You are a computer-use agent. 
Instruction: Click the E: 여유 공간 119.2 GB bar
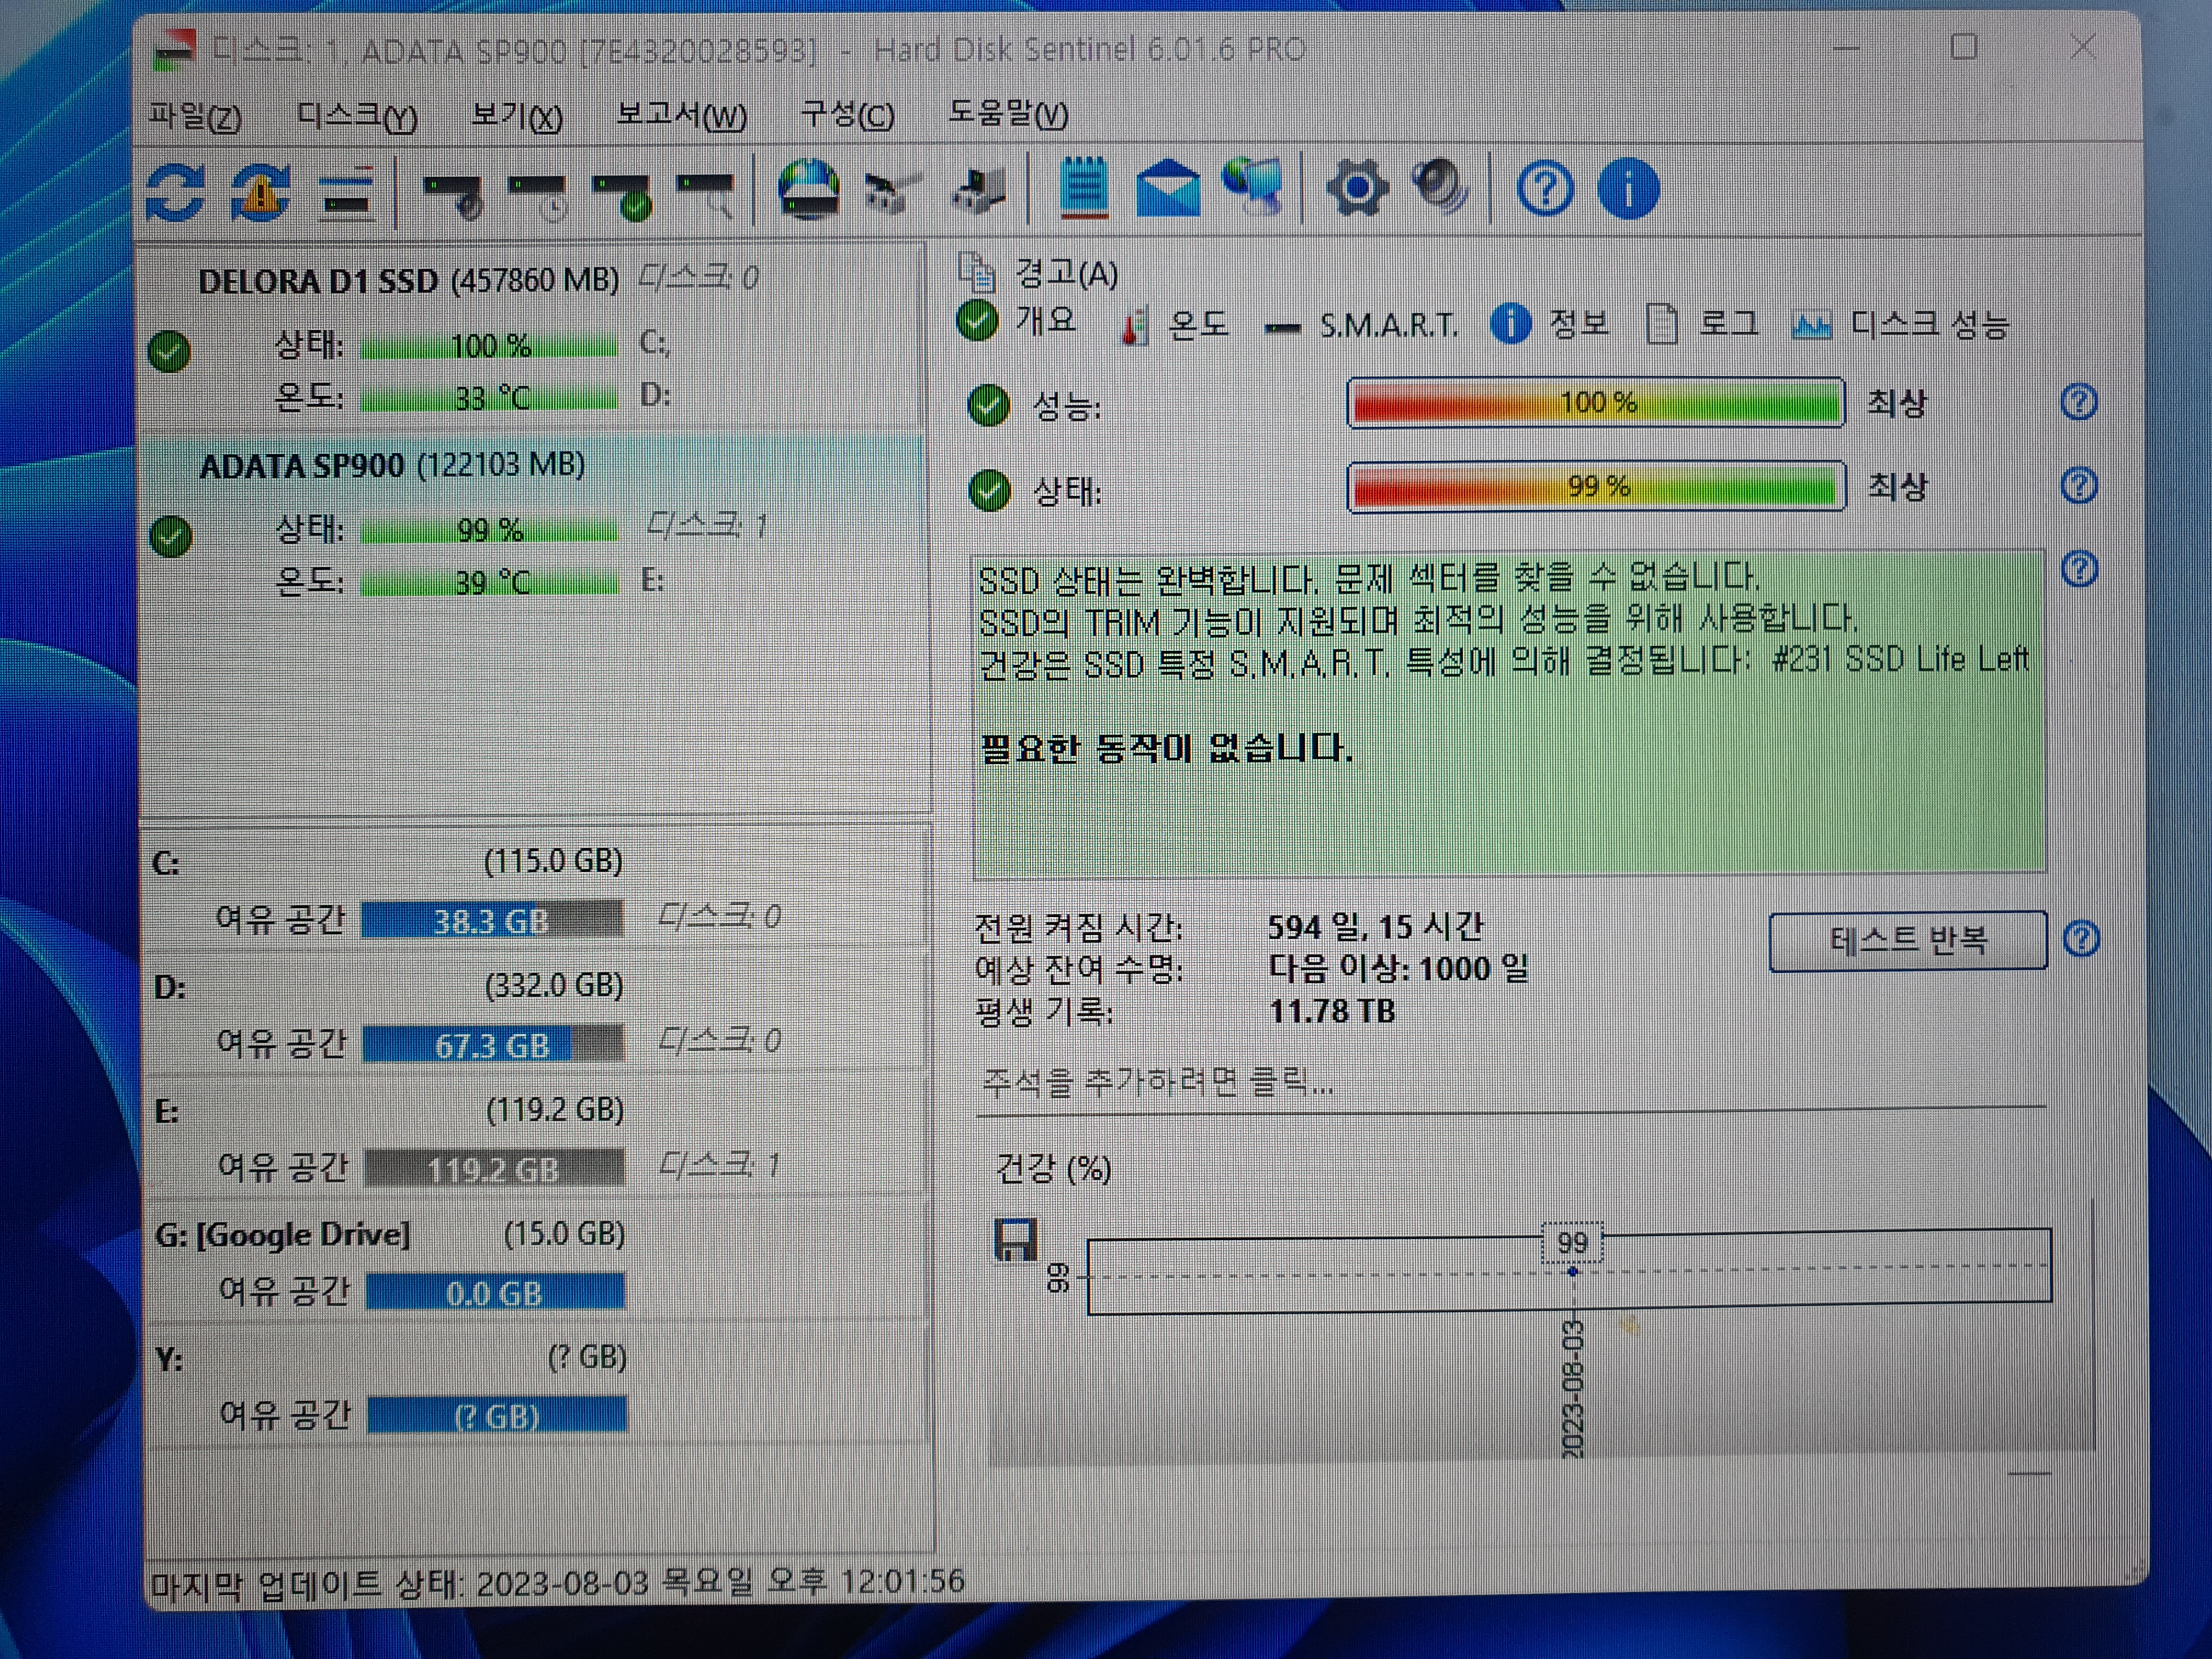click(x=494, y=1169)
